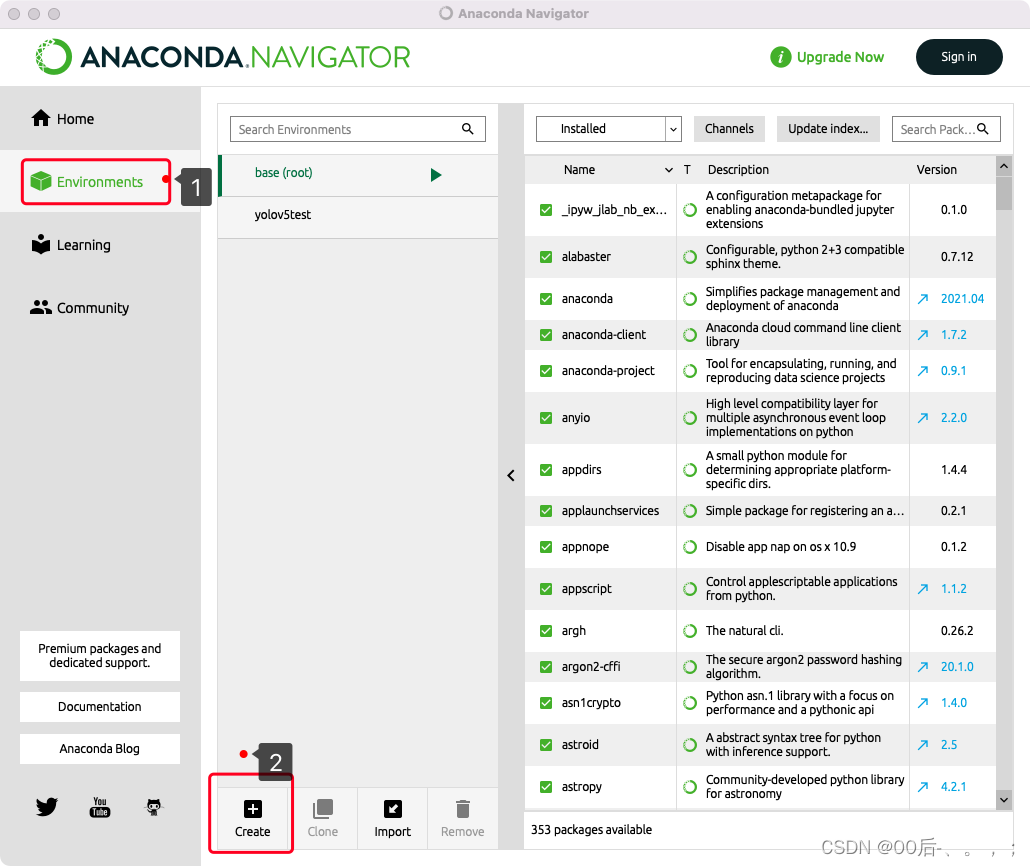Click the upgrade arrow for astropy
The image size is (1030, 866).
923,786
